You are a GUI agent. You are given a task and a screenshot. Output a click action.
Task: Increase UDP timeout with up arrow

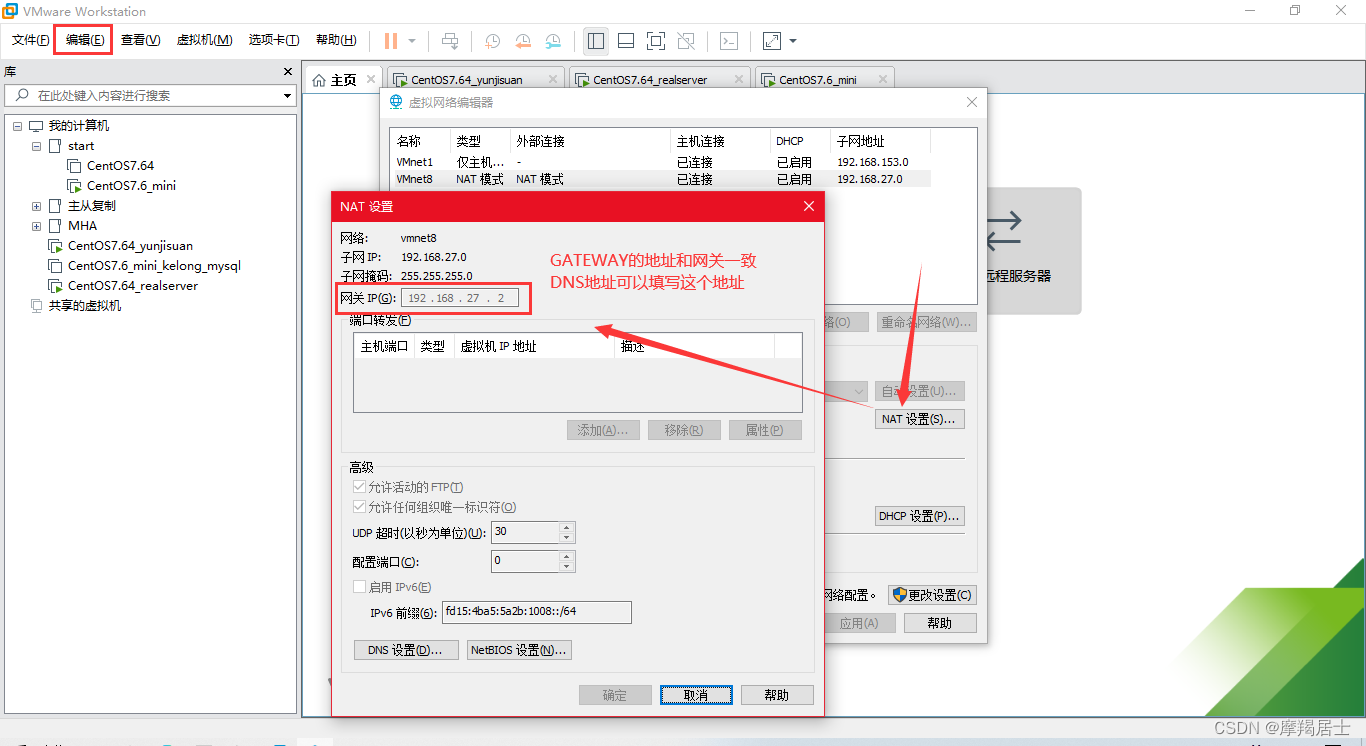point(567,527)
